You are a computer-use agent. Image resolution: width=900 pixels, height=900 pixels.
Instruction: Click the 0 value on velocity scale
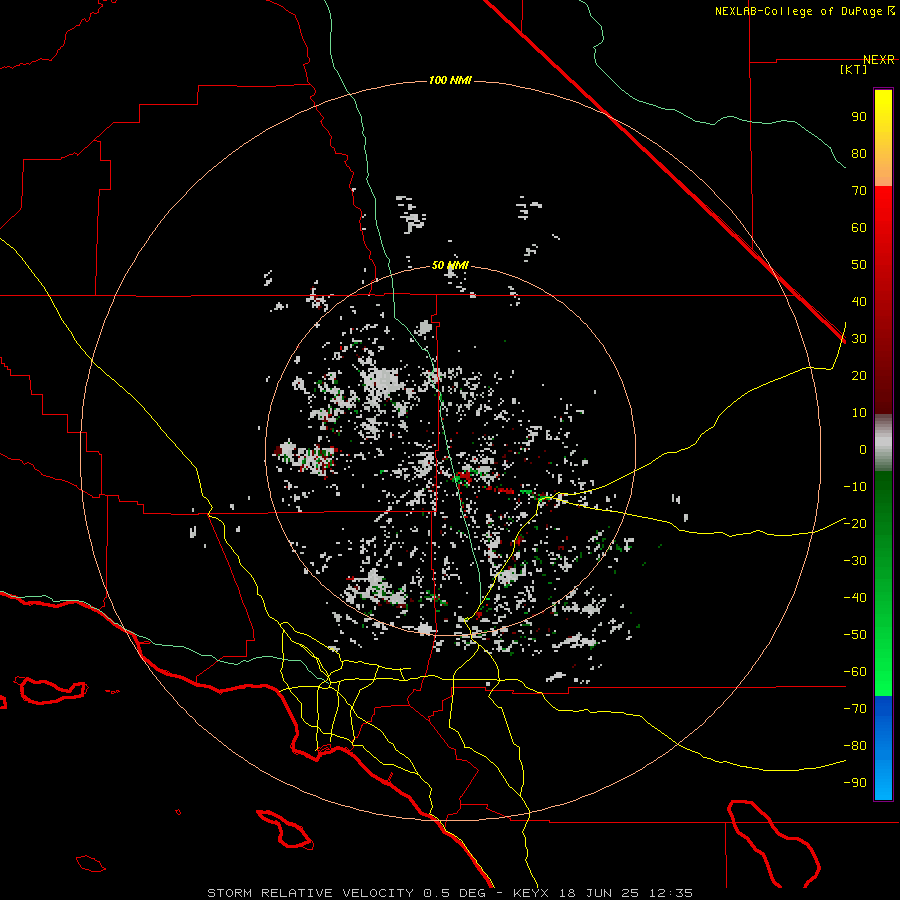(863, 449)
